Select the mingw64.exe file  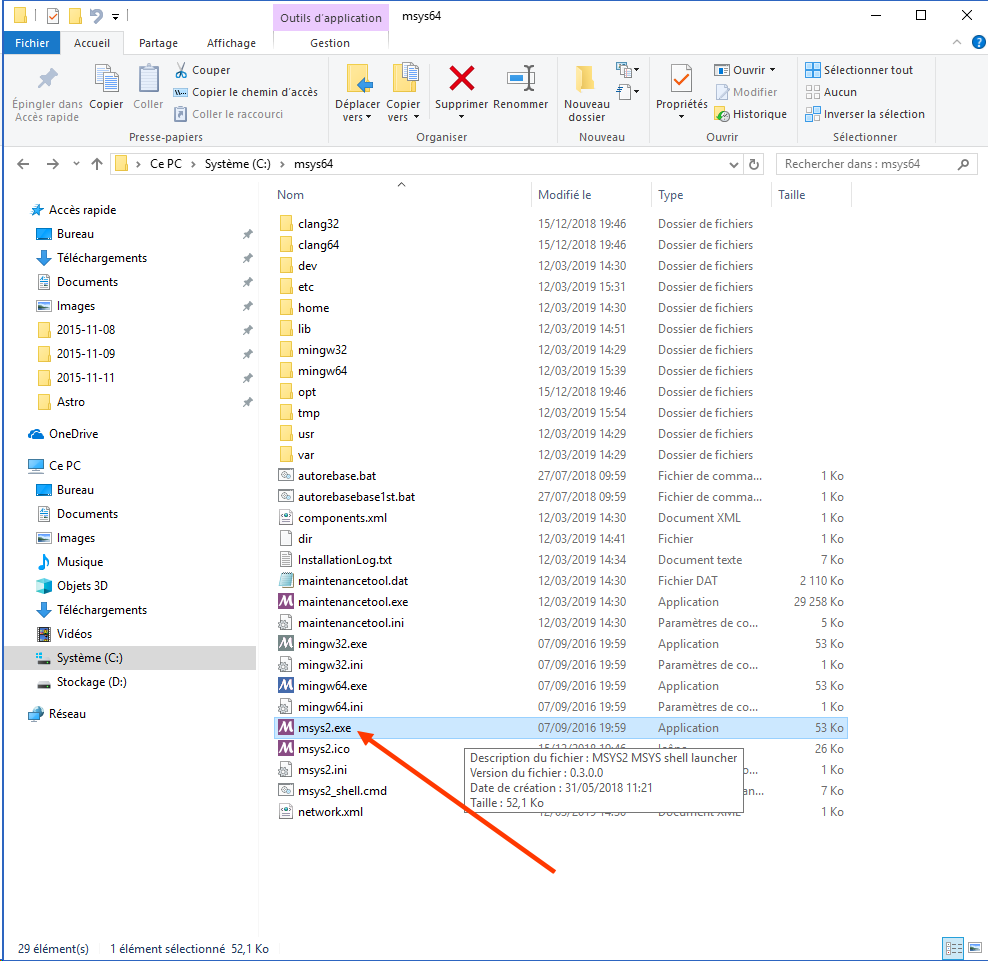(332, 686)
